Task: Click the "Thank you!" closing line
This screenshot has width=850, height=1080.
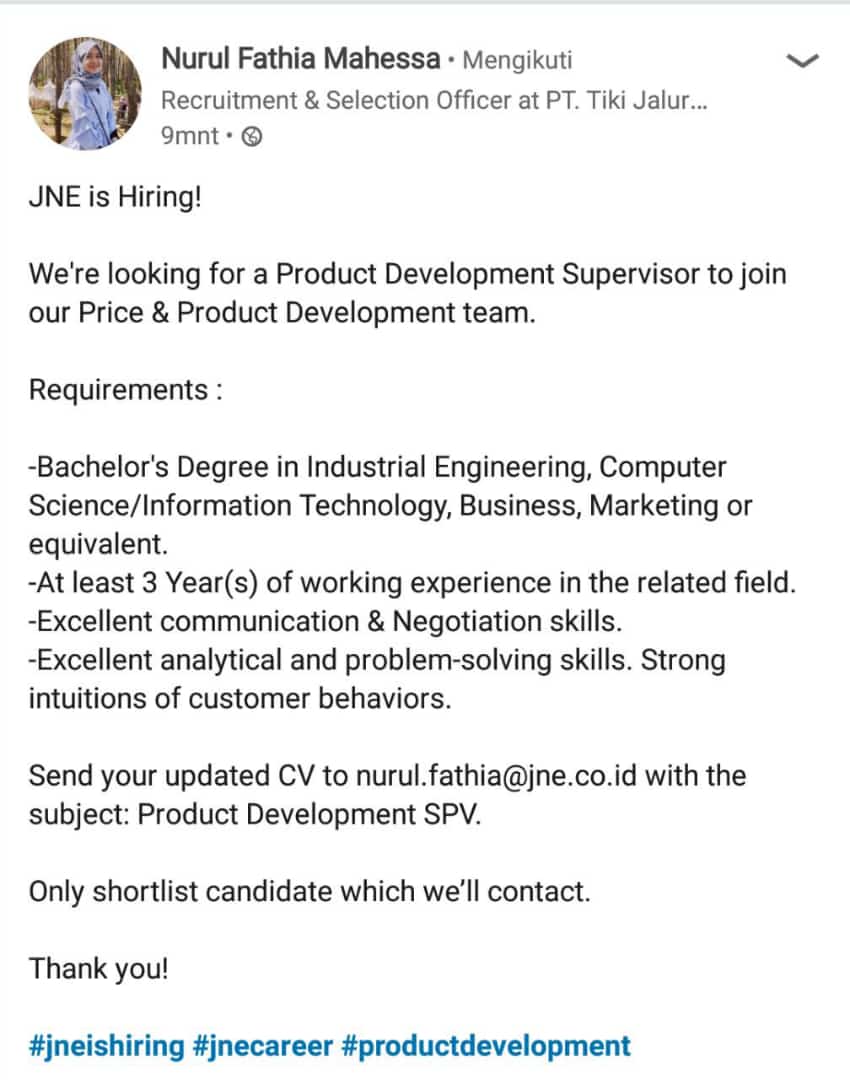Action: click(99, 968)
